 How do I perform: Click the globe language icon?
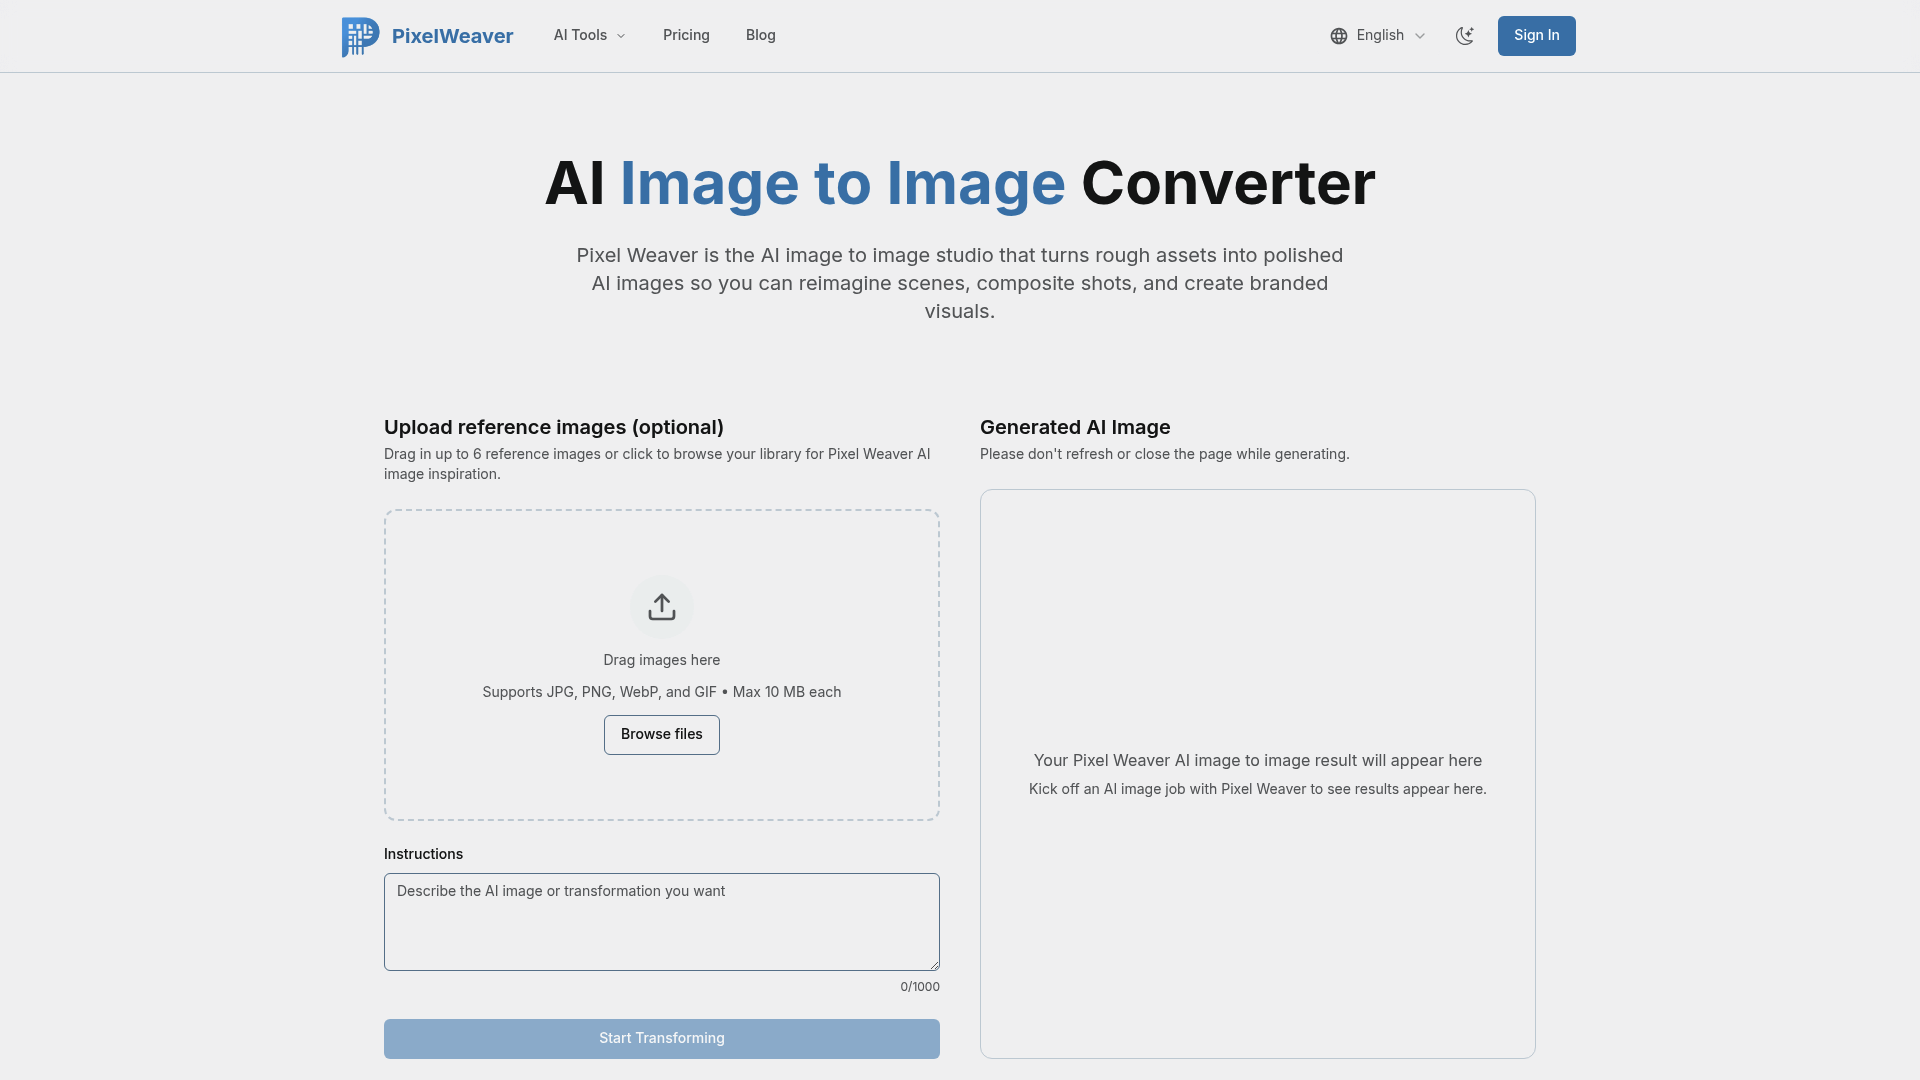1340,35
